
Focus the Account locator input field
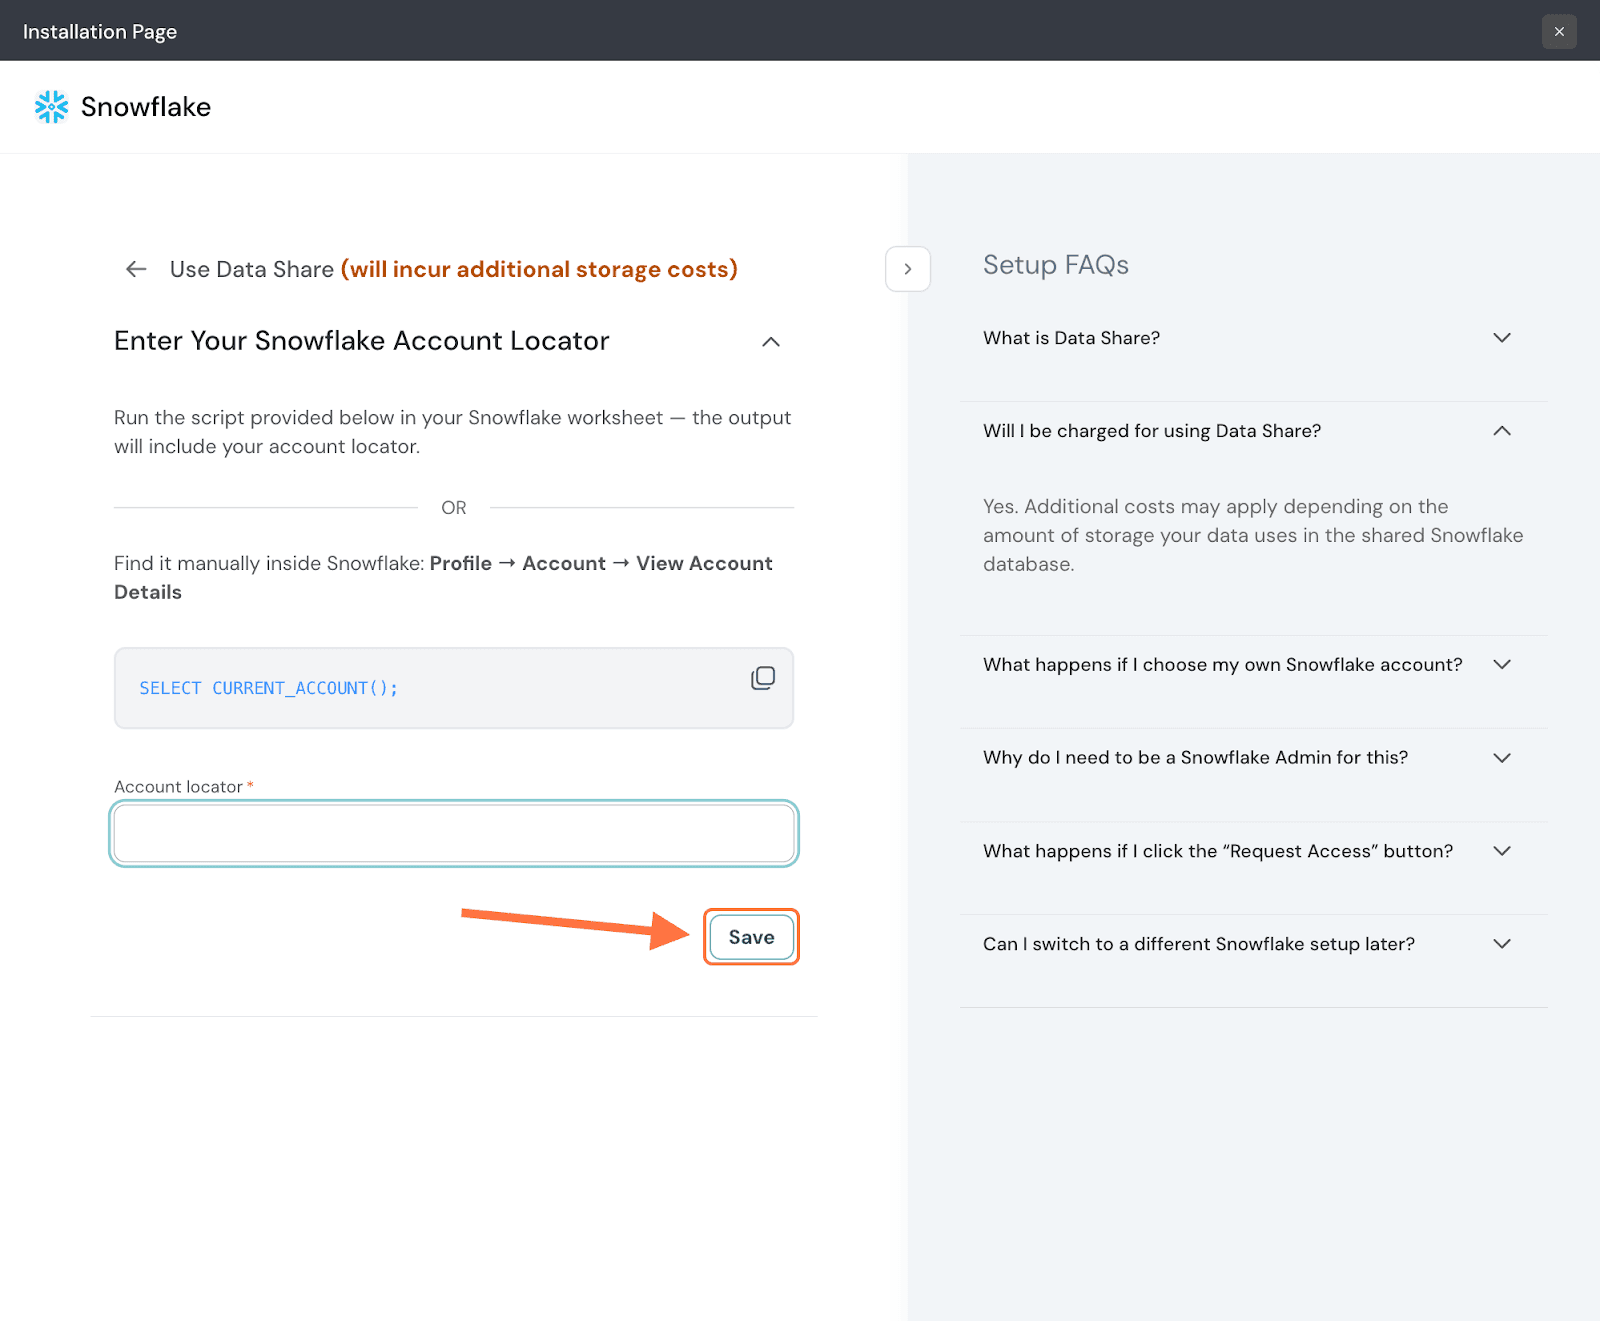(x=453, y=833)
